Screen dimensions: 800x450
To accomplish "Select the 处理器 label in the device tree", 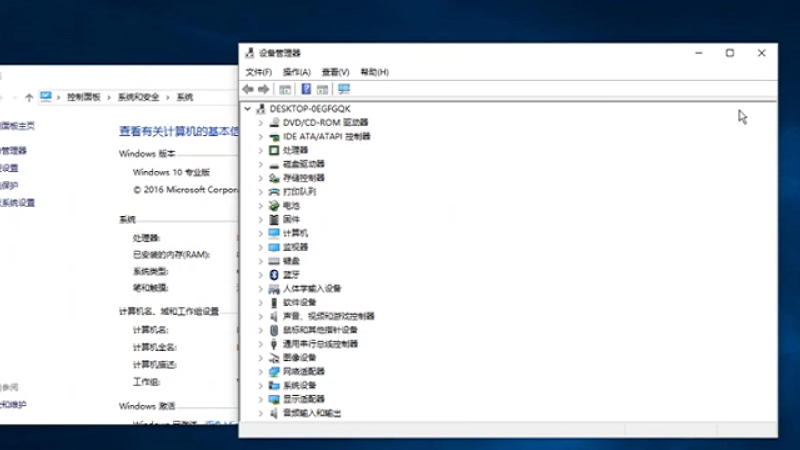I will (295, 150).
